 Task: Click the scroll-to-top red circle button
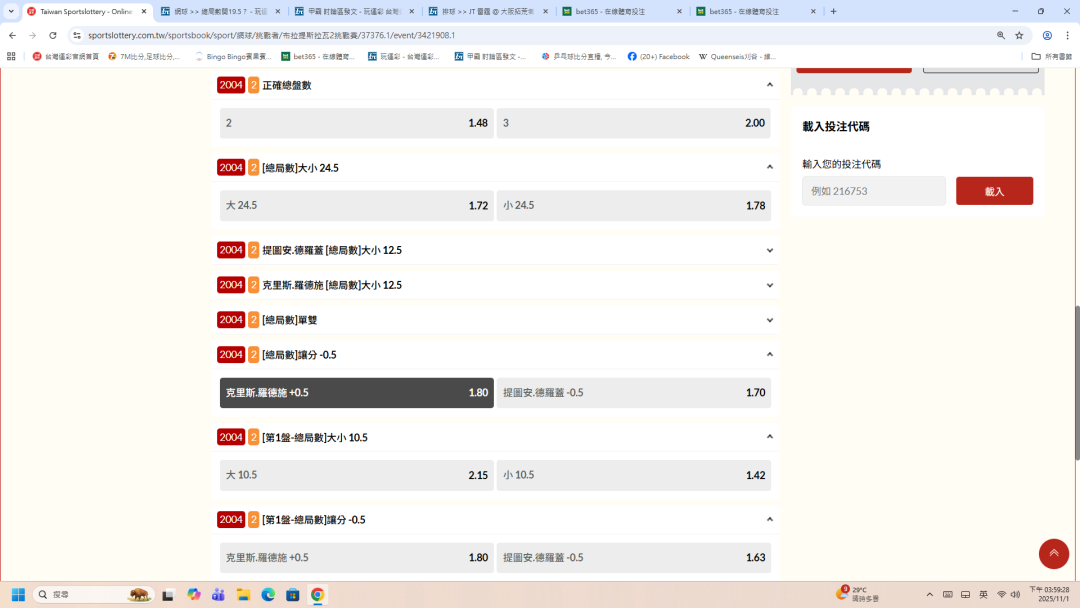[x=1054, y=553]
